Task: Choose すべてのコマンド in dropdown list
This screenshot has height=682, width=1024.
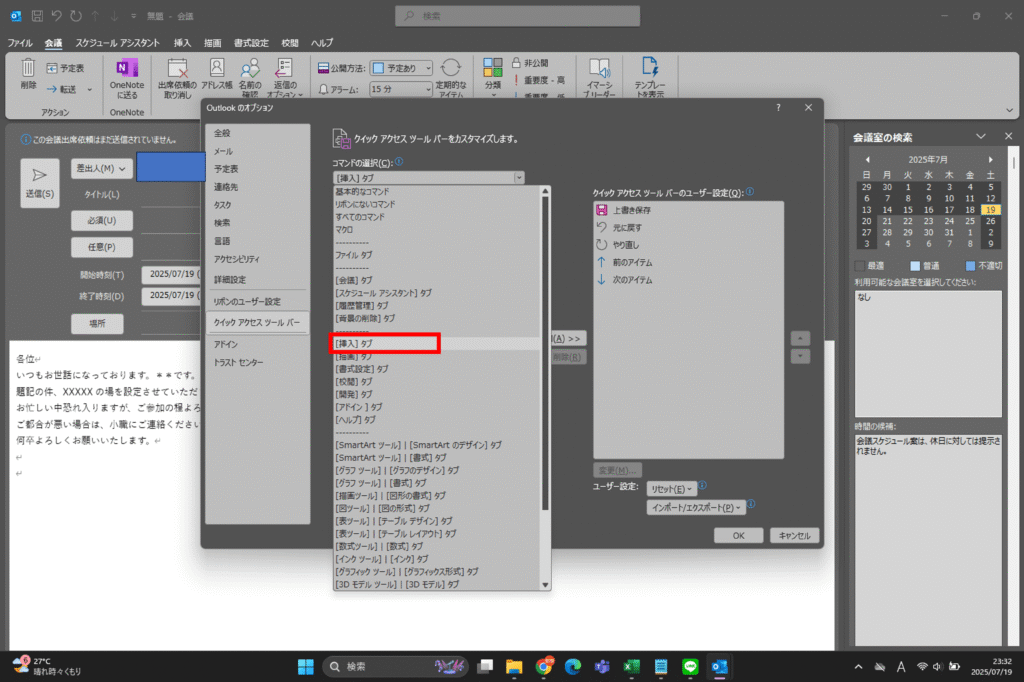Action: 437,217
